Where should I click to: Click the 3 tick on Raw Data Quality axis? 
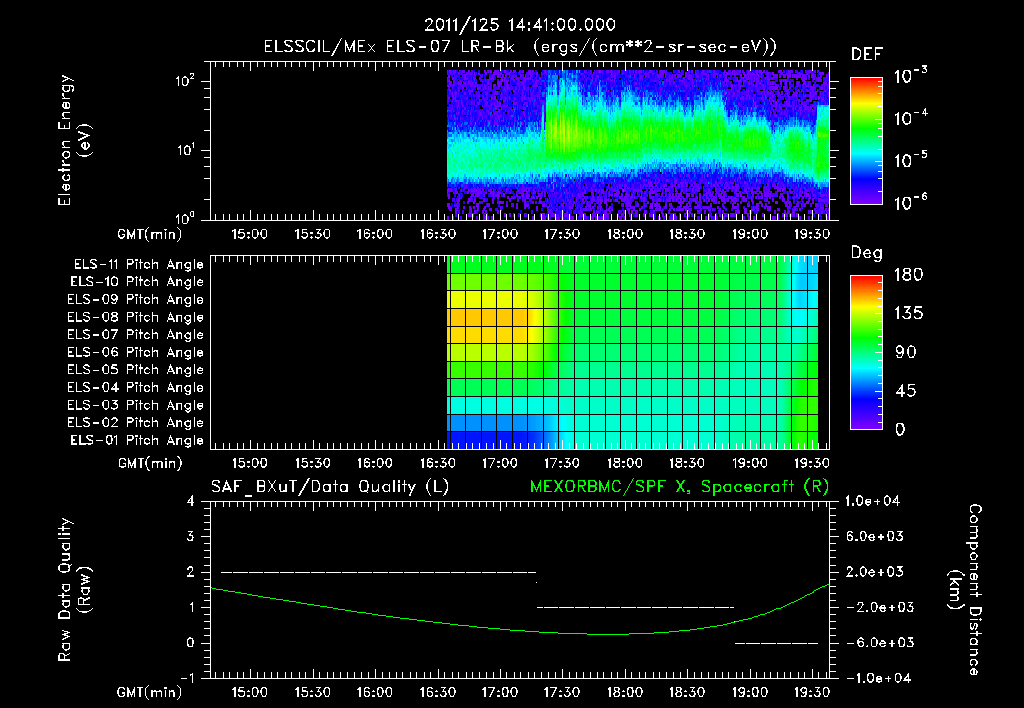click(191, 536)
